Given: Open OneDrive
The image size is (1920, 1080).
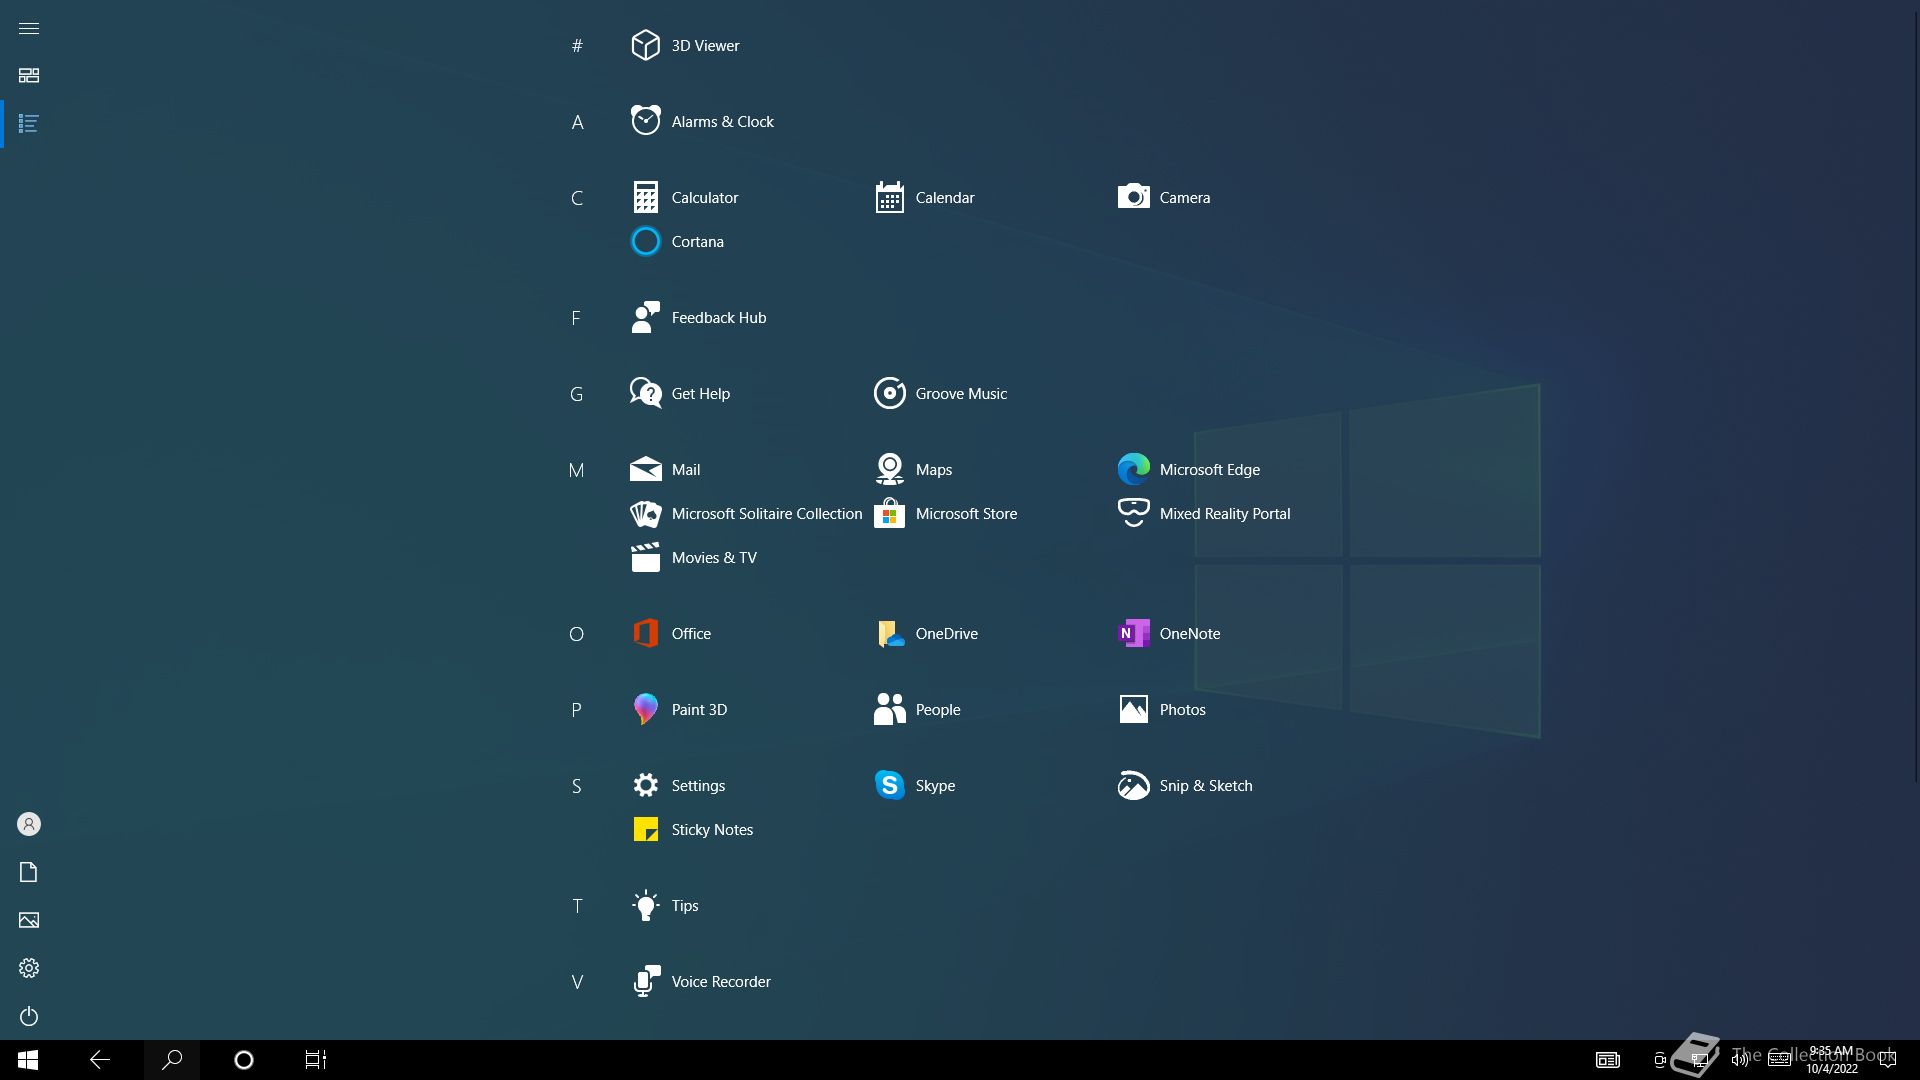Looking at the screenshot, I should (926, 634).
